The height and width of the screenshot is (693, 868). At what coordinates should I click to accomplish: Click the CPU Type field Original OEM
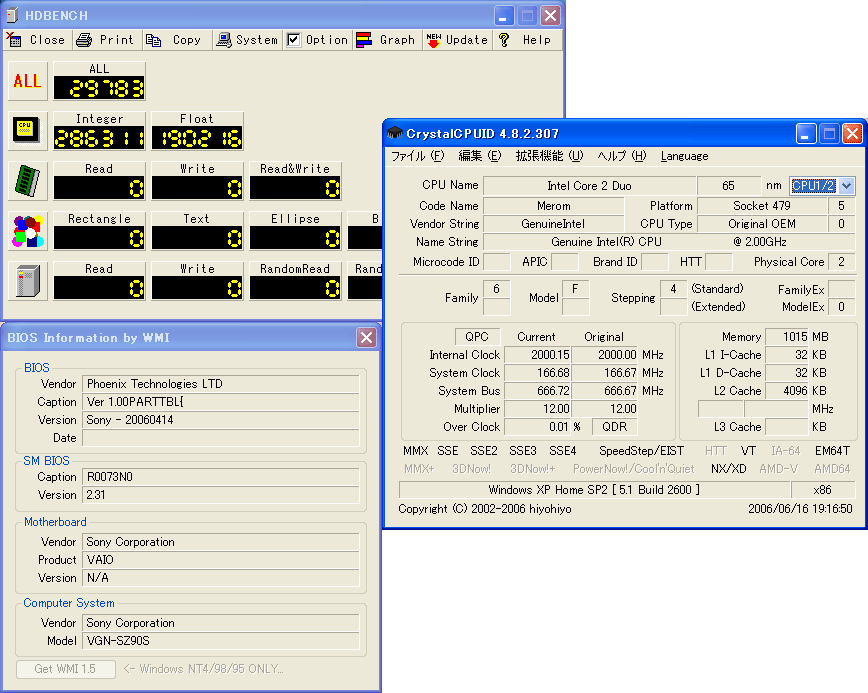(762, 224)
